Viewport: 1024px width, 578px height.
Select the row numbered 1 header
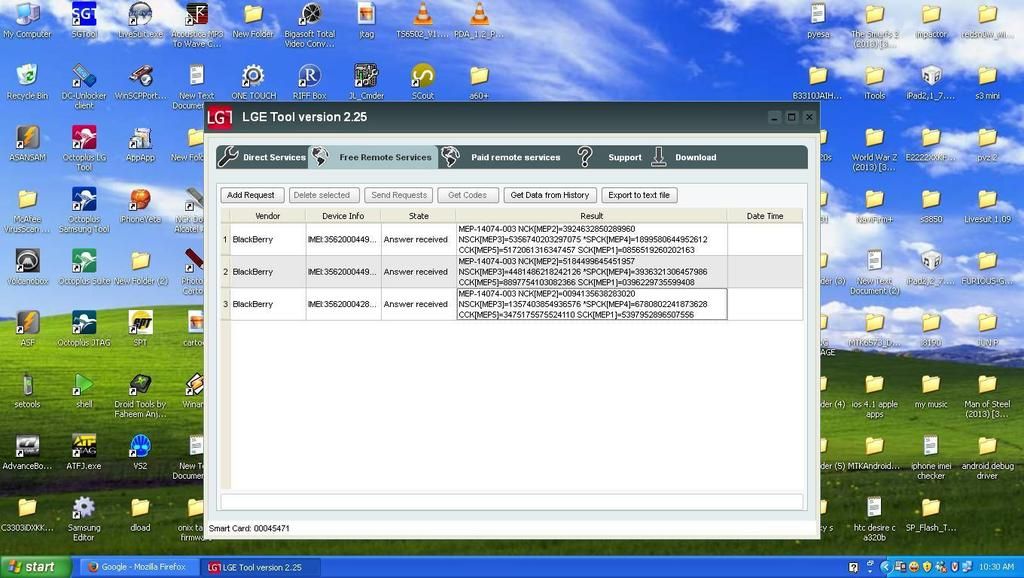click(x=225, y=240)
